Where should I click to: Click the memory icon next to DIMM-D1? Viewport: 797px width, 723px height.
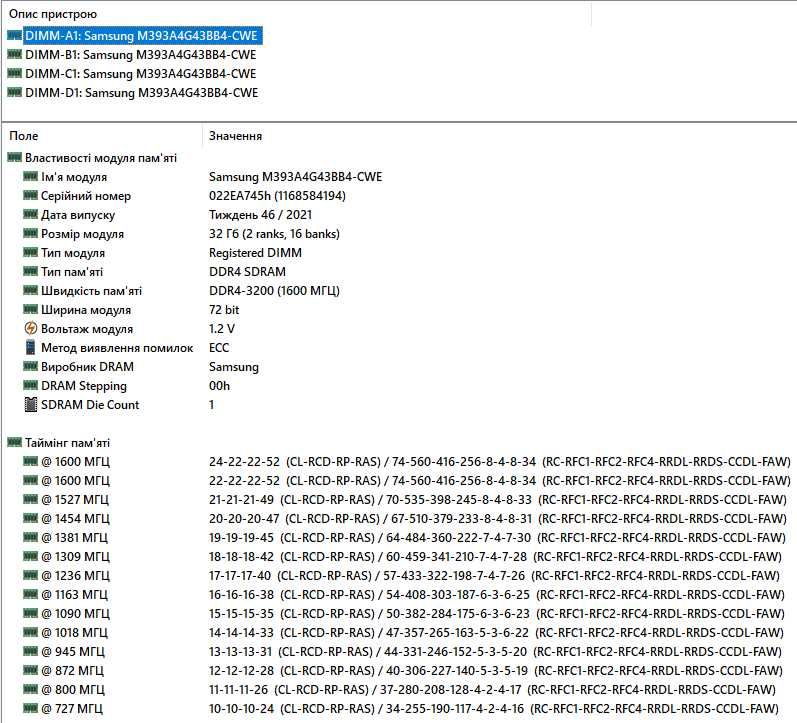(x=15, y=92)
